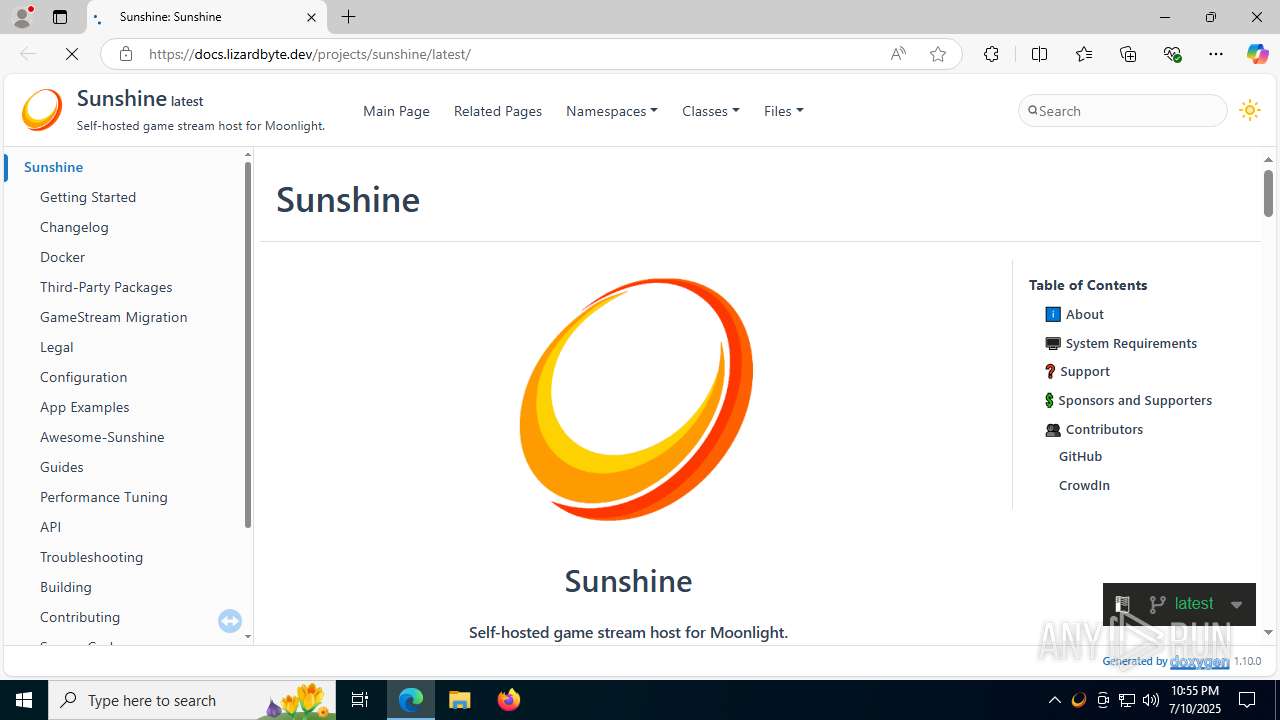Expand the latest version selector
The width and height of the screenshot is (1280, 720).
(x=1236, y=604)
